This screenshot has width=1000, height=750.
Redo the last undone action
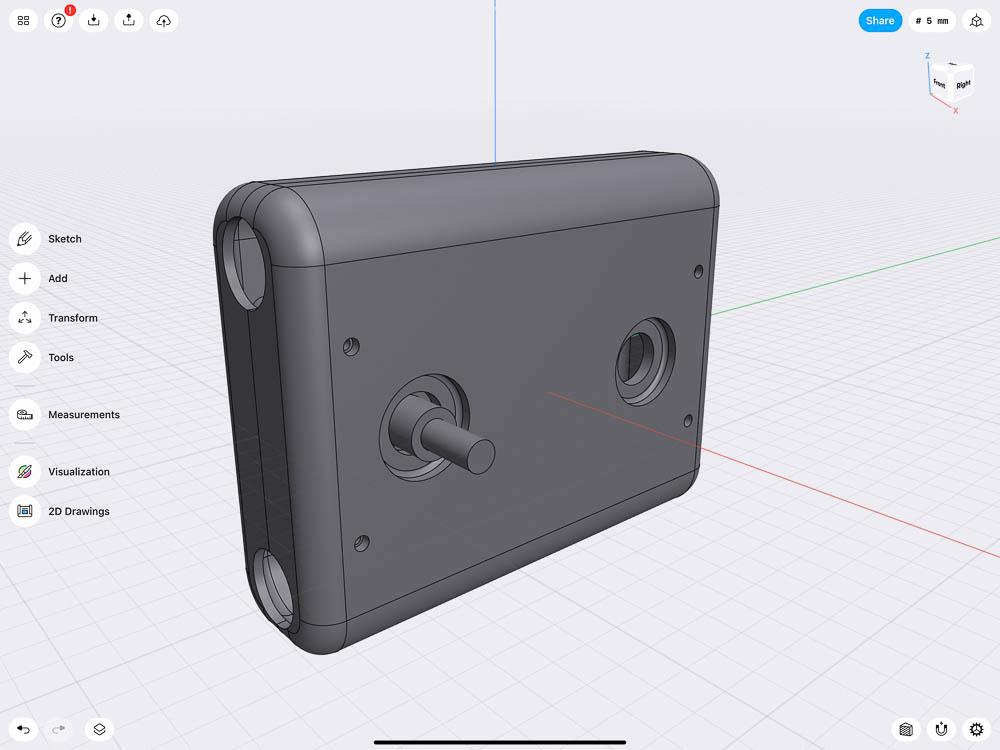tap(59, 729)
